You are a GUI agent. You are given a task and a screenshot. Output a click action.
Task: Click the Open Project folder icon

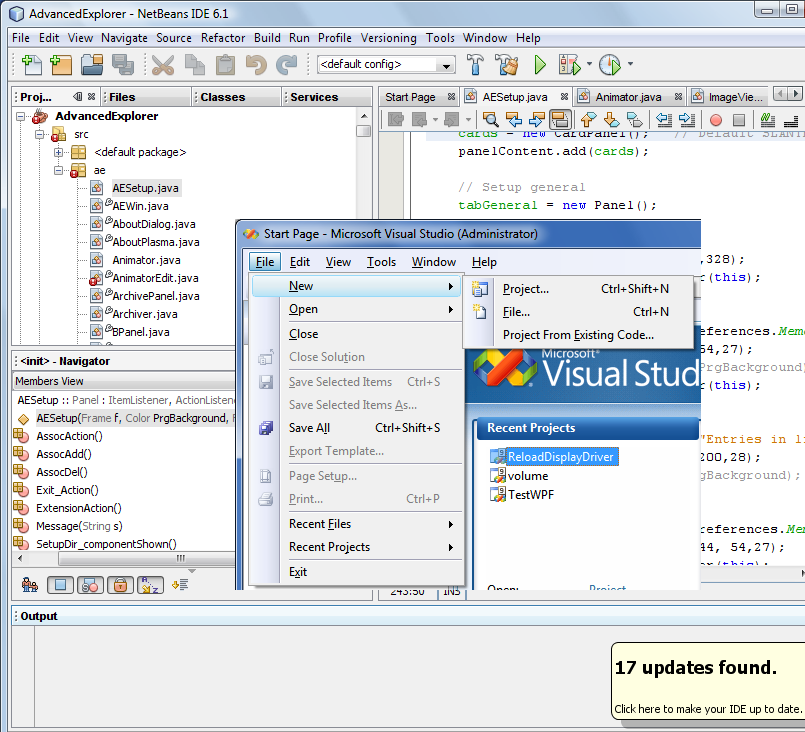coord(92,65)
